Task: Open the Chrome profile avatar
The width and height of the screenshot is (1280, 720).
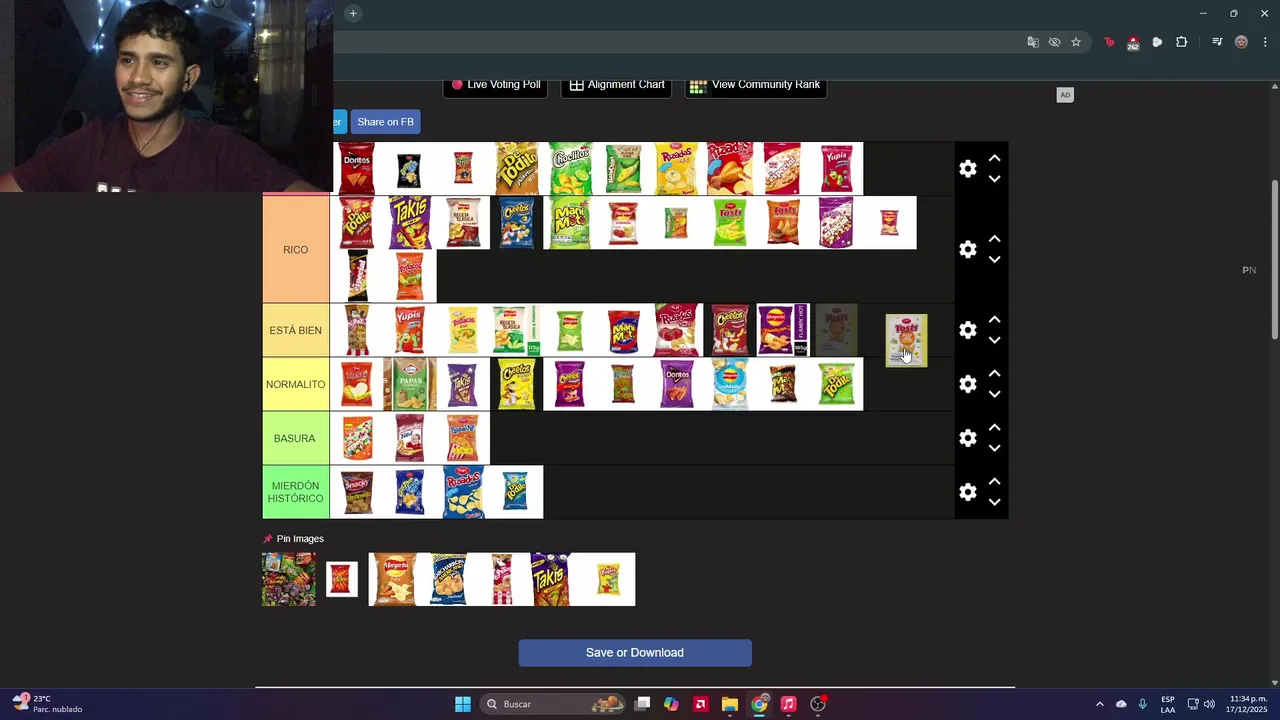Action: coord(1241,42)
